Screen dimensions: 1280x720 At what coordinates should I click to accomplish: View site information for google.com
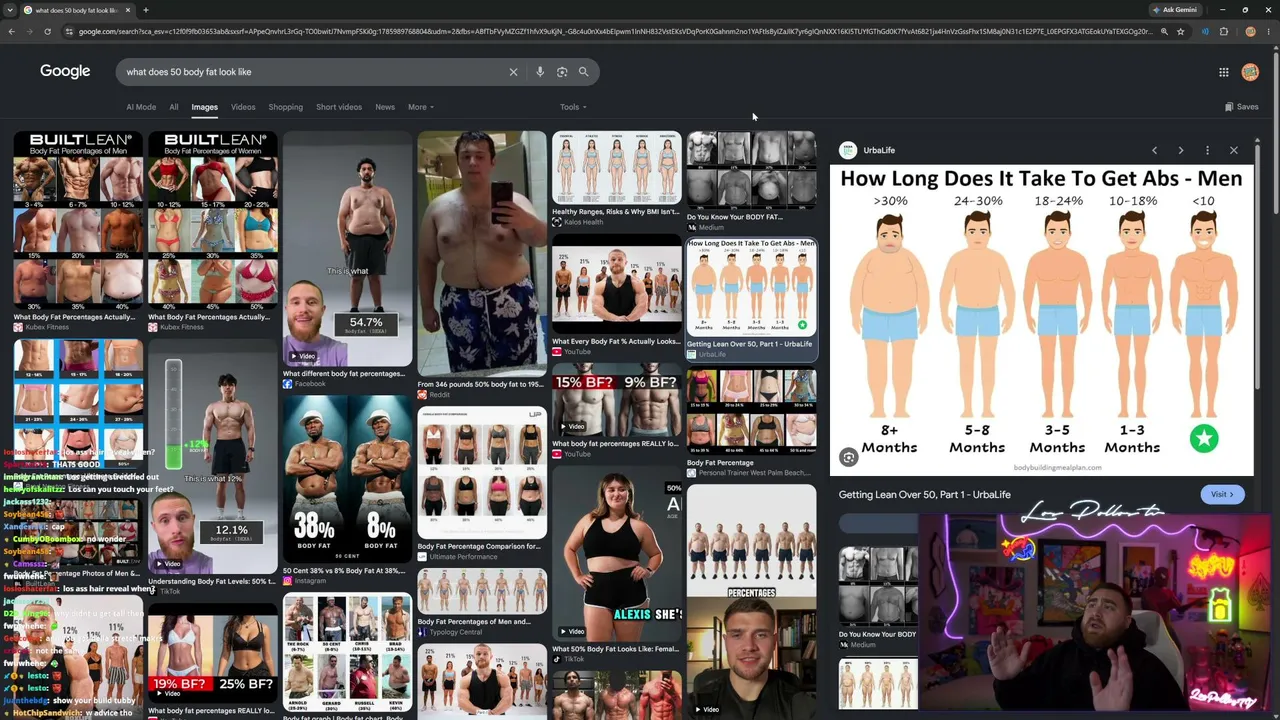[68, 32]
